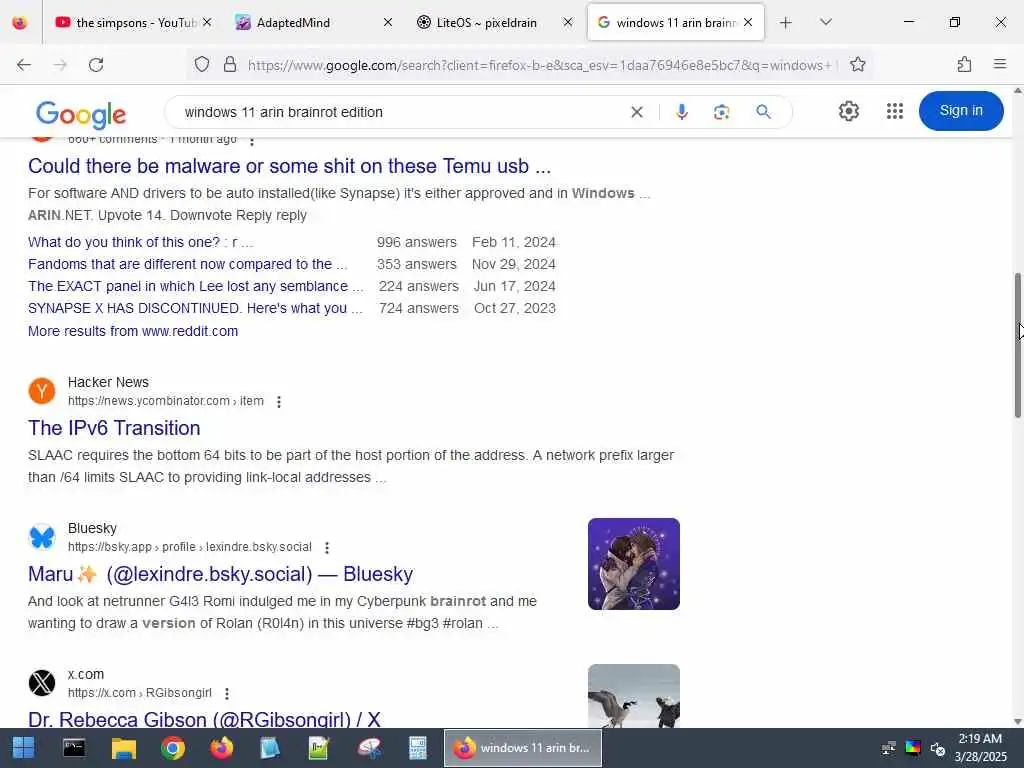Open the calculator taskbar icon

click(417, 748)
